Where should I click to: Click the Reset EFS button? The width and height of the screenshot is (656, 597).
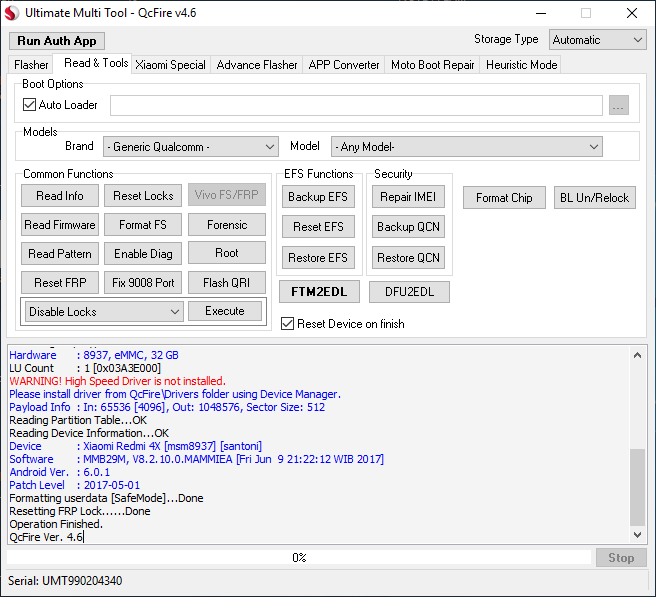click(x=318, y=227)
